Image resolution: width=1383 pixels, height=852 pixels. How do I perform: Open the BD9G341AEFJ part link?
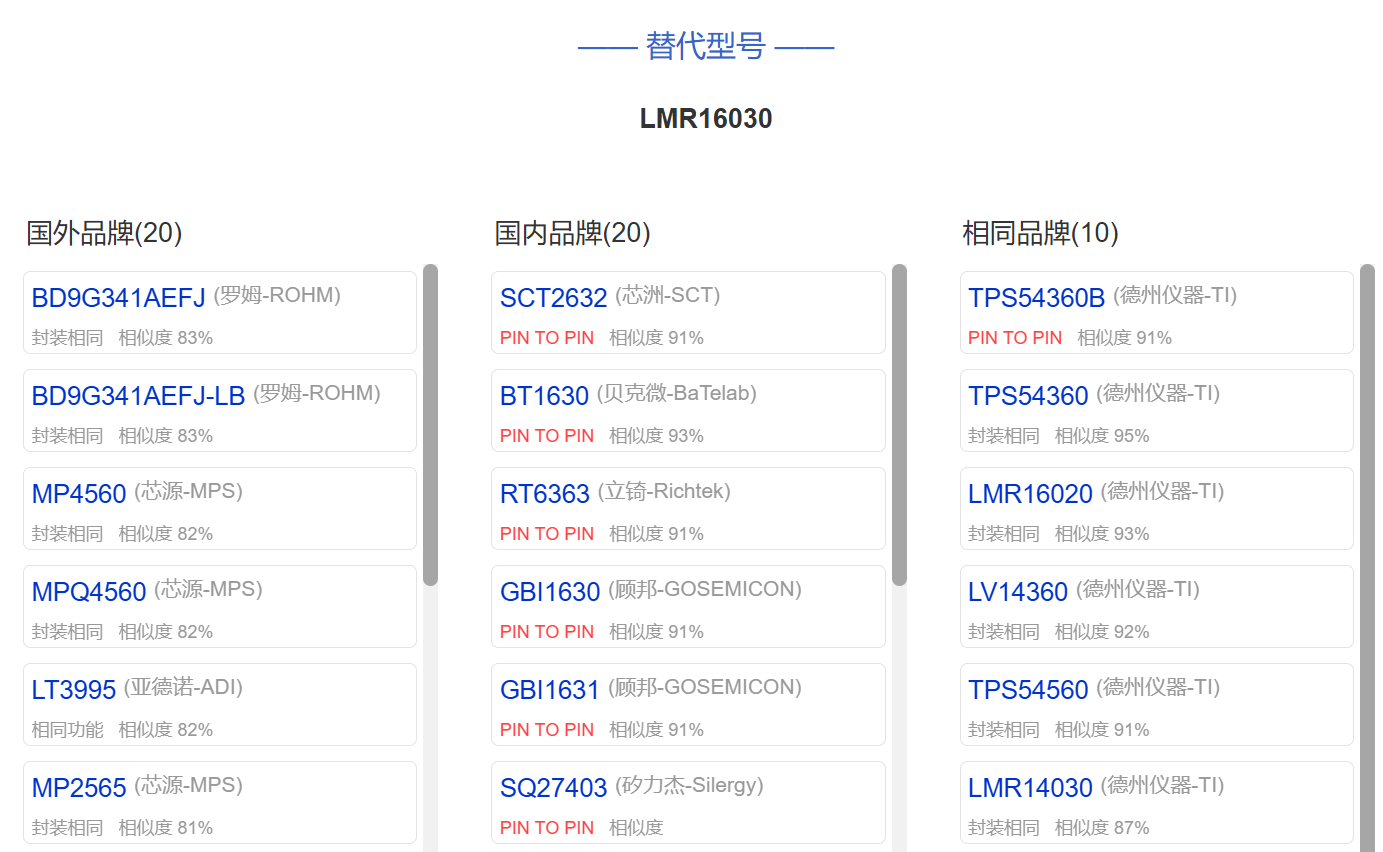[x=118, y=298]
